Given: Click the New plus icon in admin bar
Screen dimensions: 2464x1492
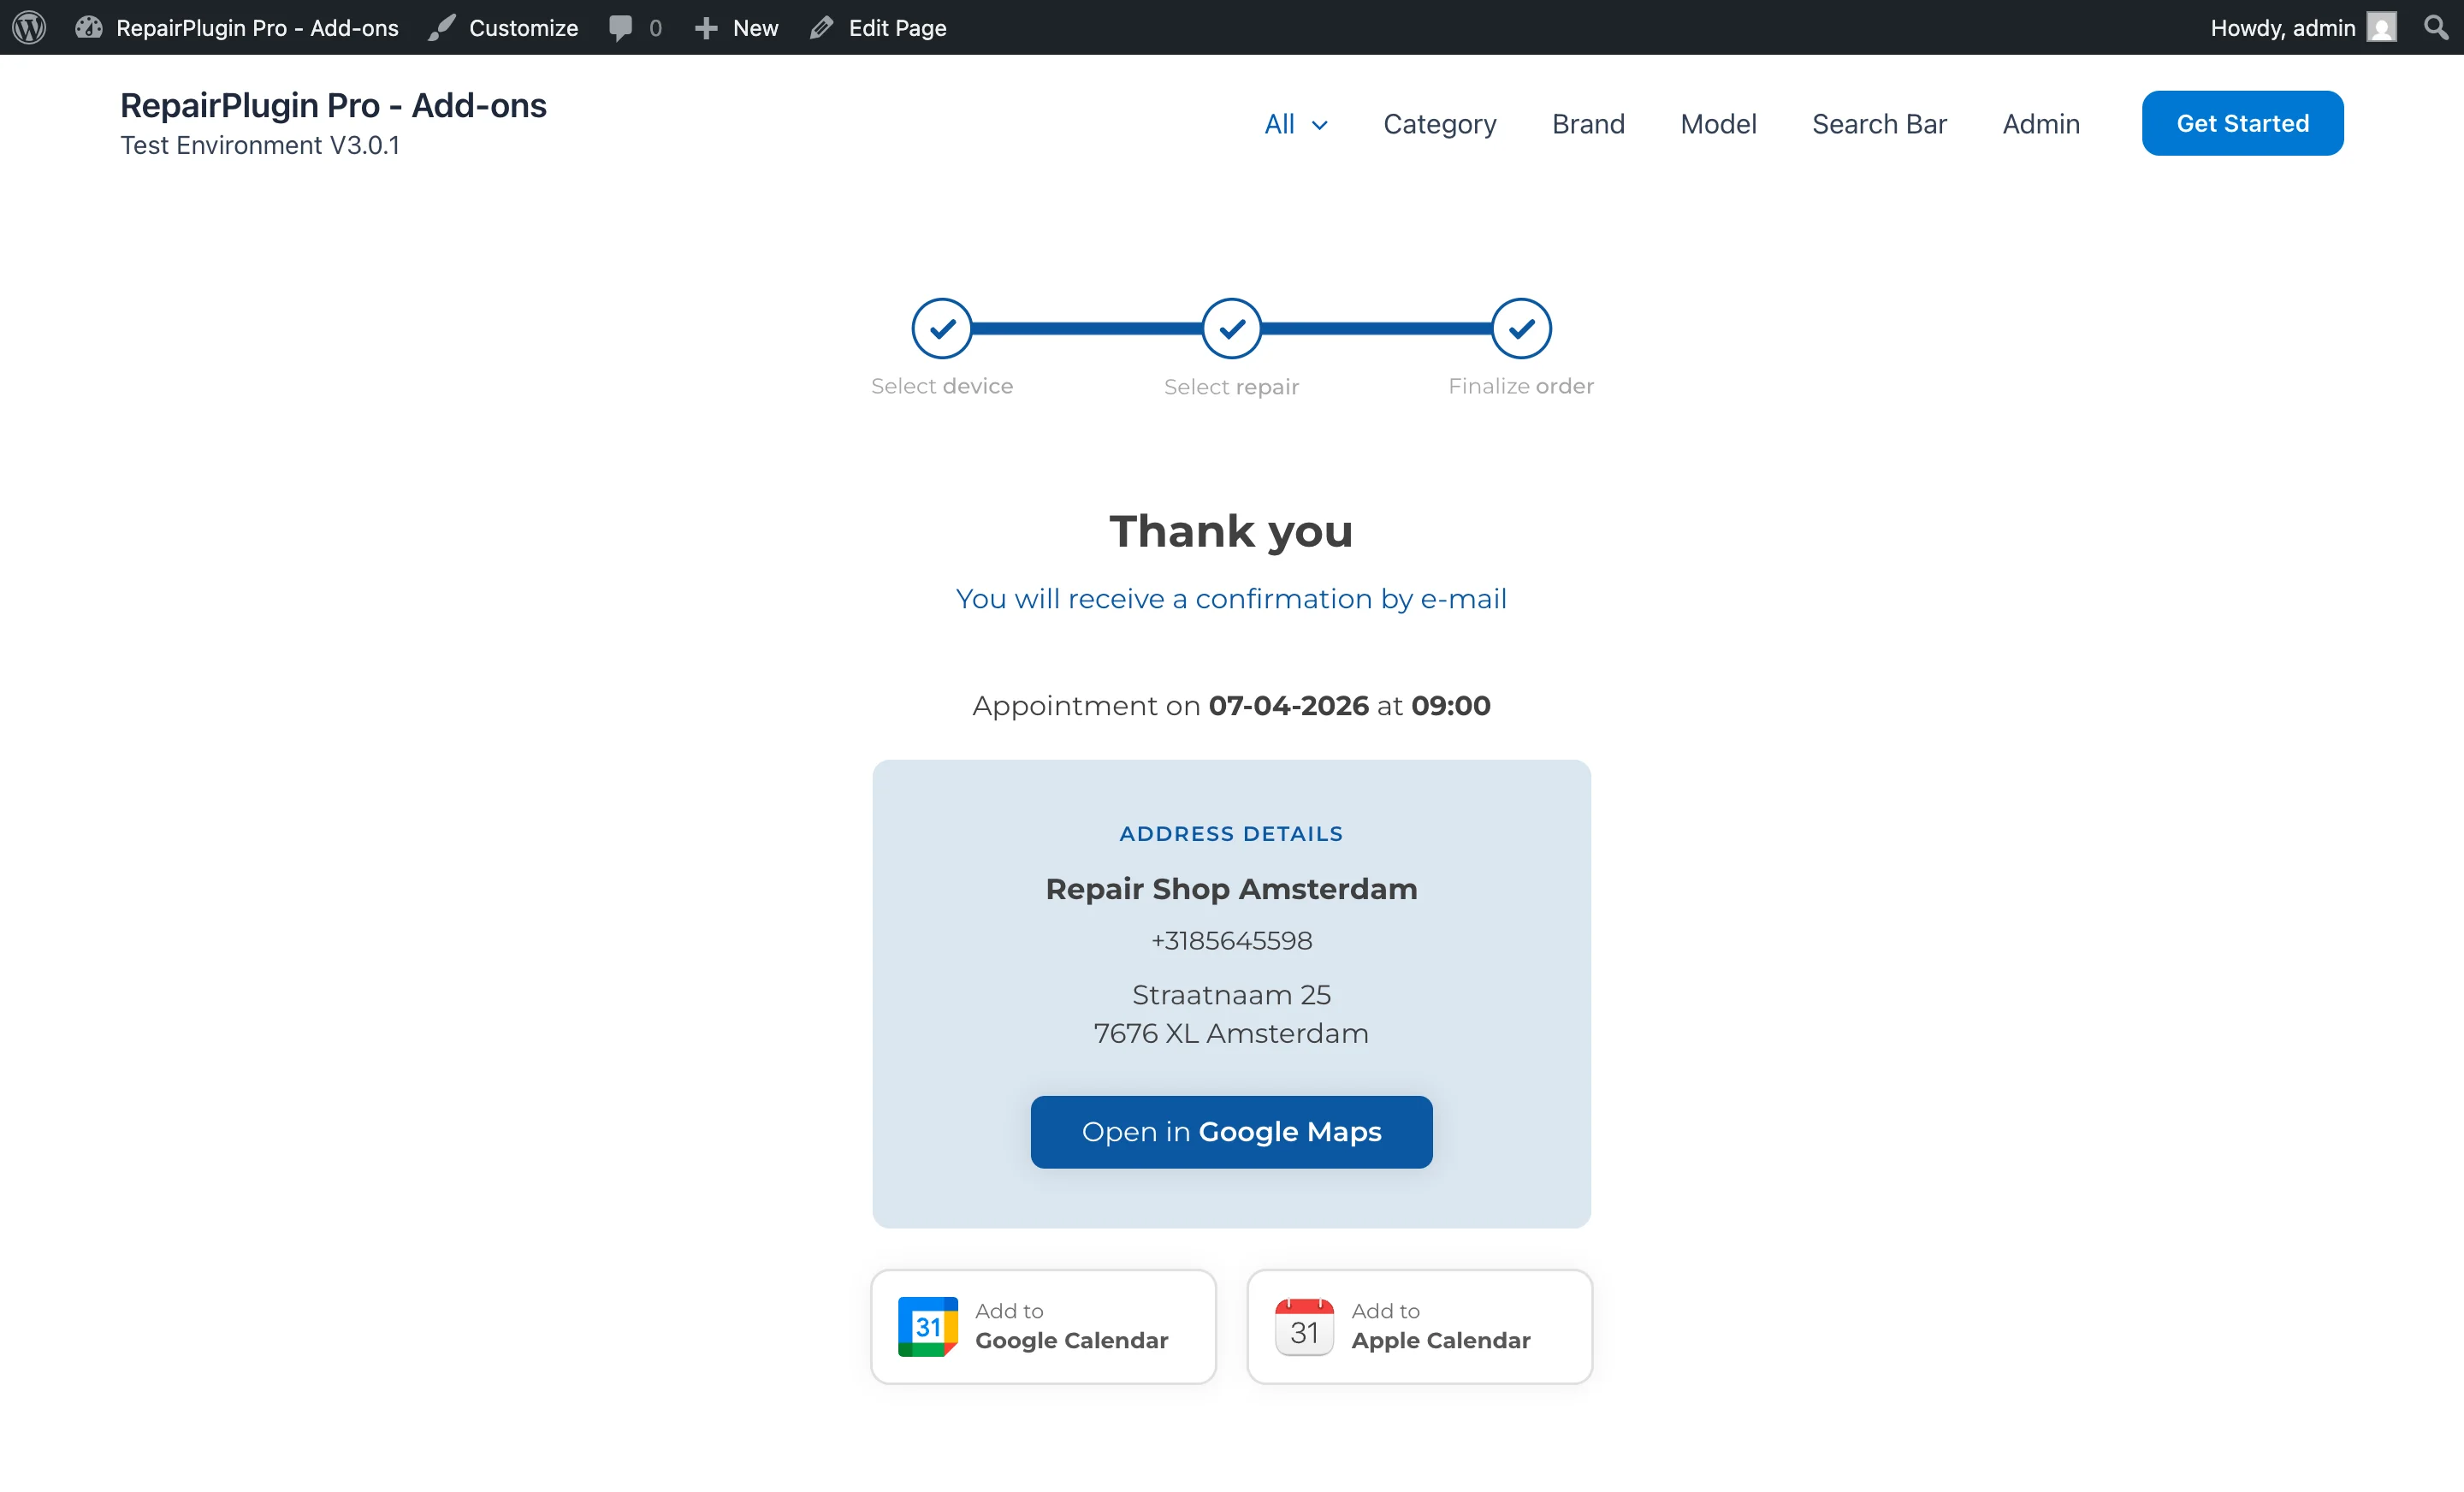Looking at the screenshot, I should [x=708, y=27].
